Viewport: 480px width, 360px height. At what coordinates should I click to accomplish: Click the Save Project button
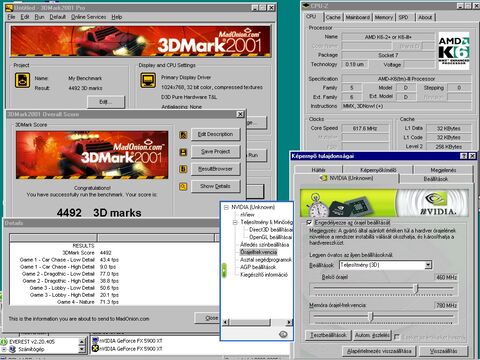point(215,152)
